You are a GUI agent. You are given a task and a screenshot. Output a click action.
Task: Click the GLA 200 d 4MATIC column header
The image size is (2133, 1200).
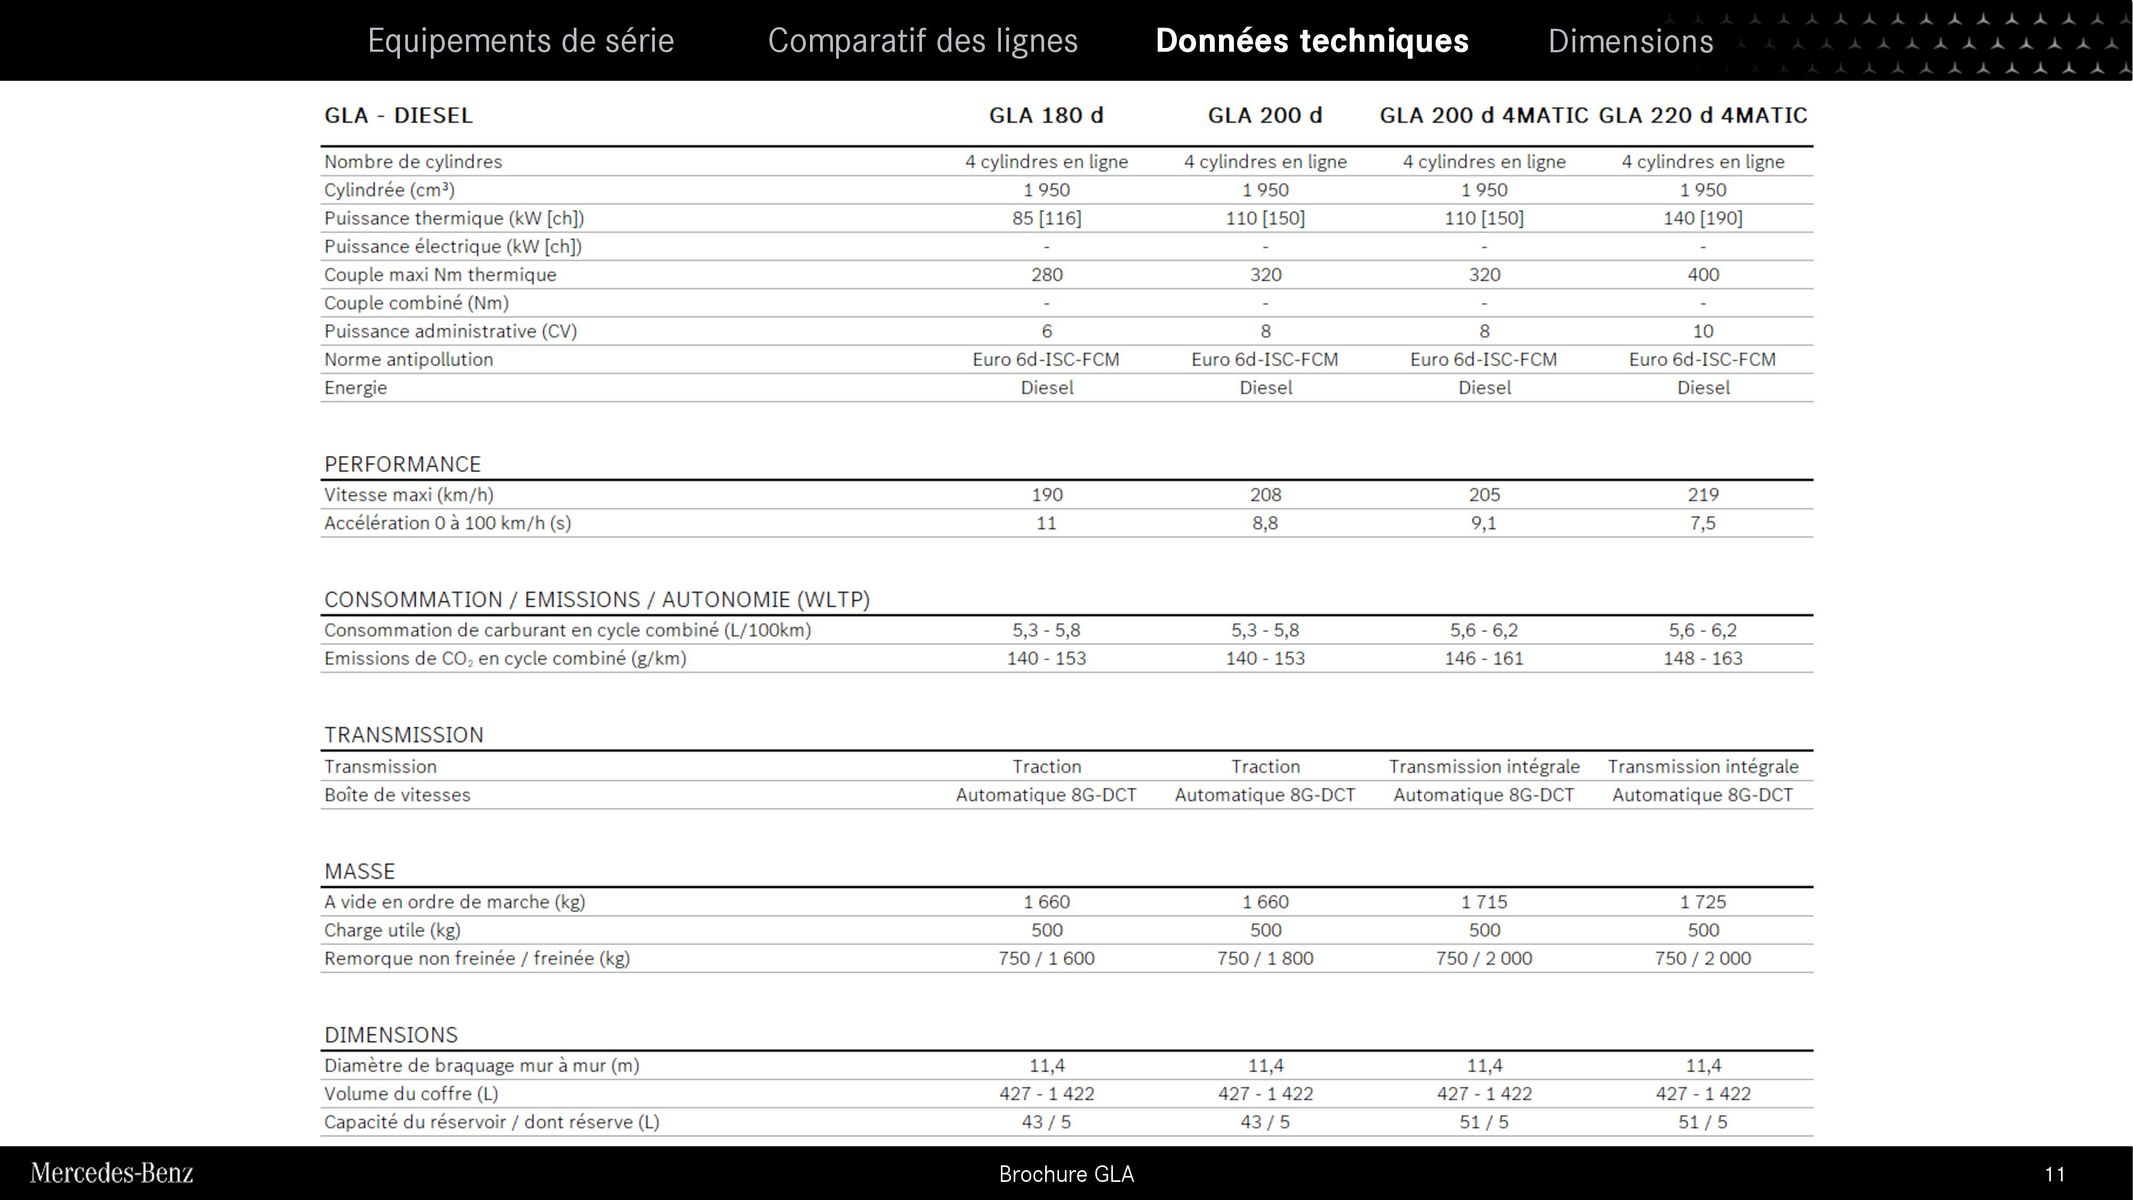(1484, 115)
